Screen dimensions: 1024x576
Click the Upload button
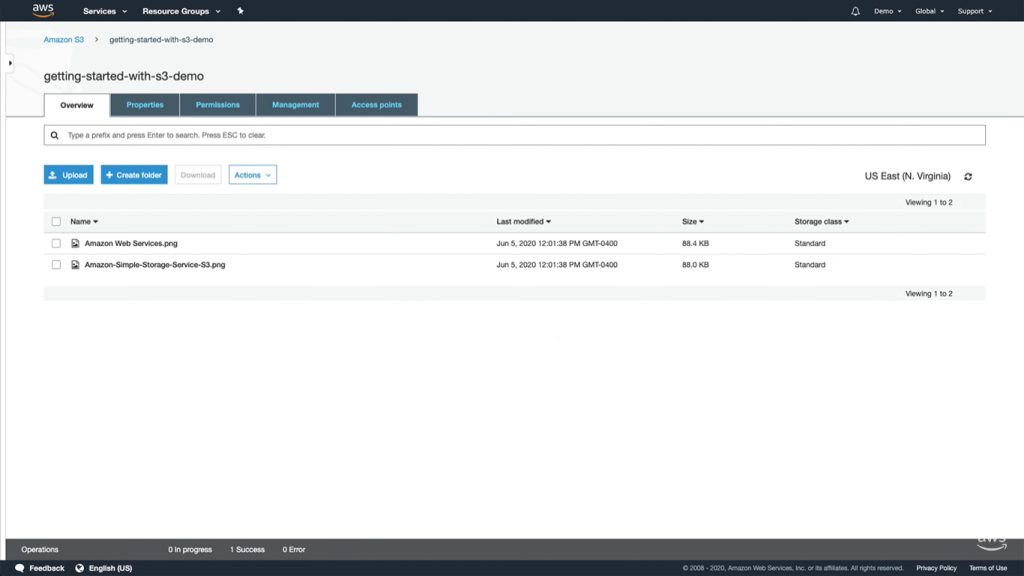click(x=68, y=174)
